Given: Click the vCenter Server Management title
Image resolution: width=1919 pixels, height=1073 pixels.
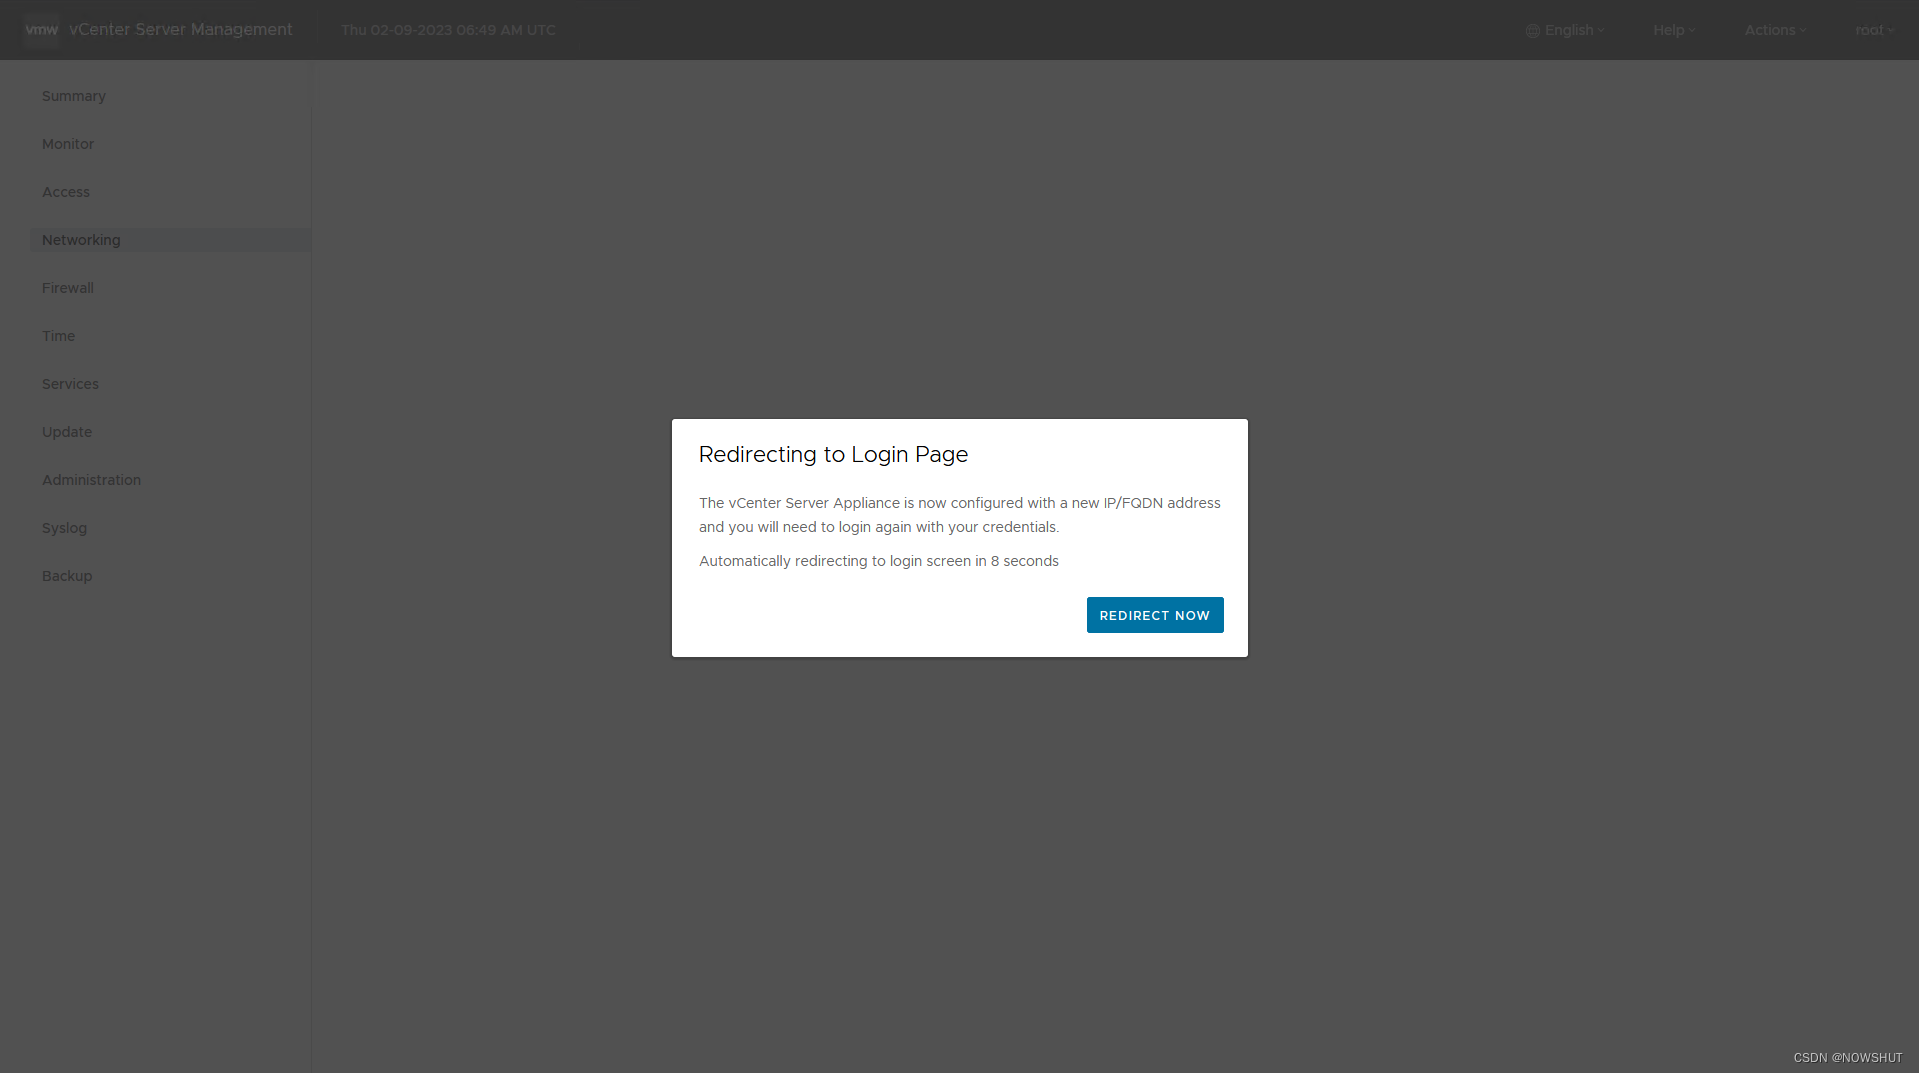Looking at the screenshot, I should pos(181,30).
